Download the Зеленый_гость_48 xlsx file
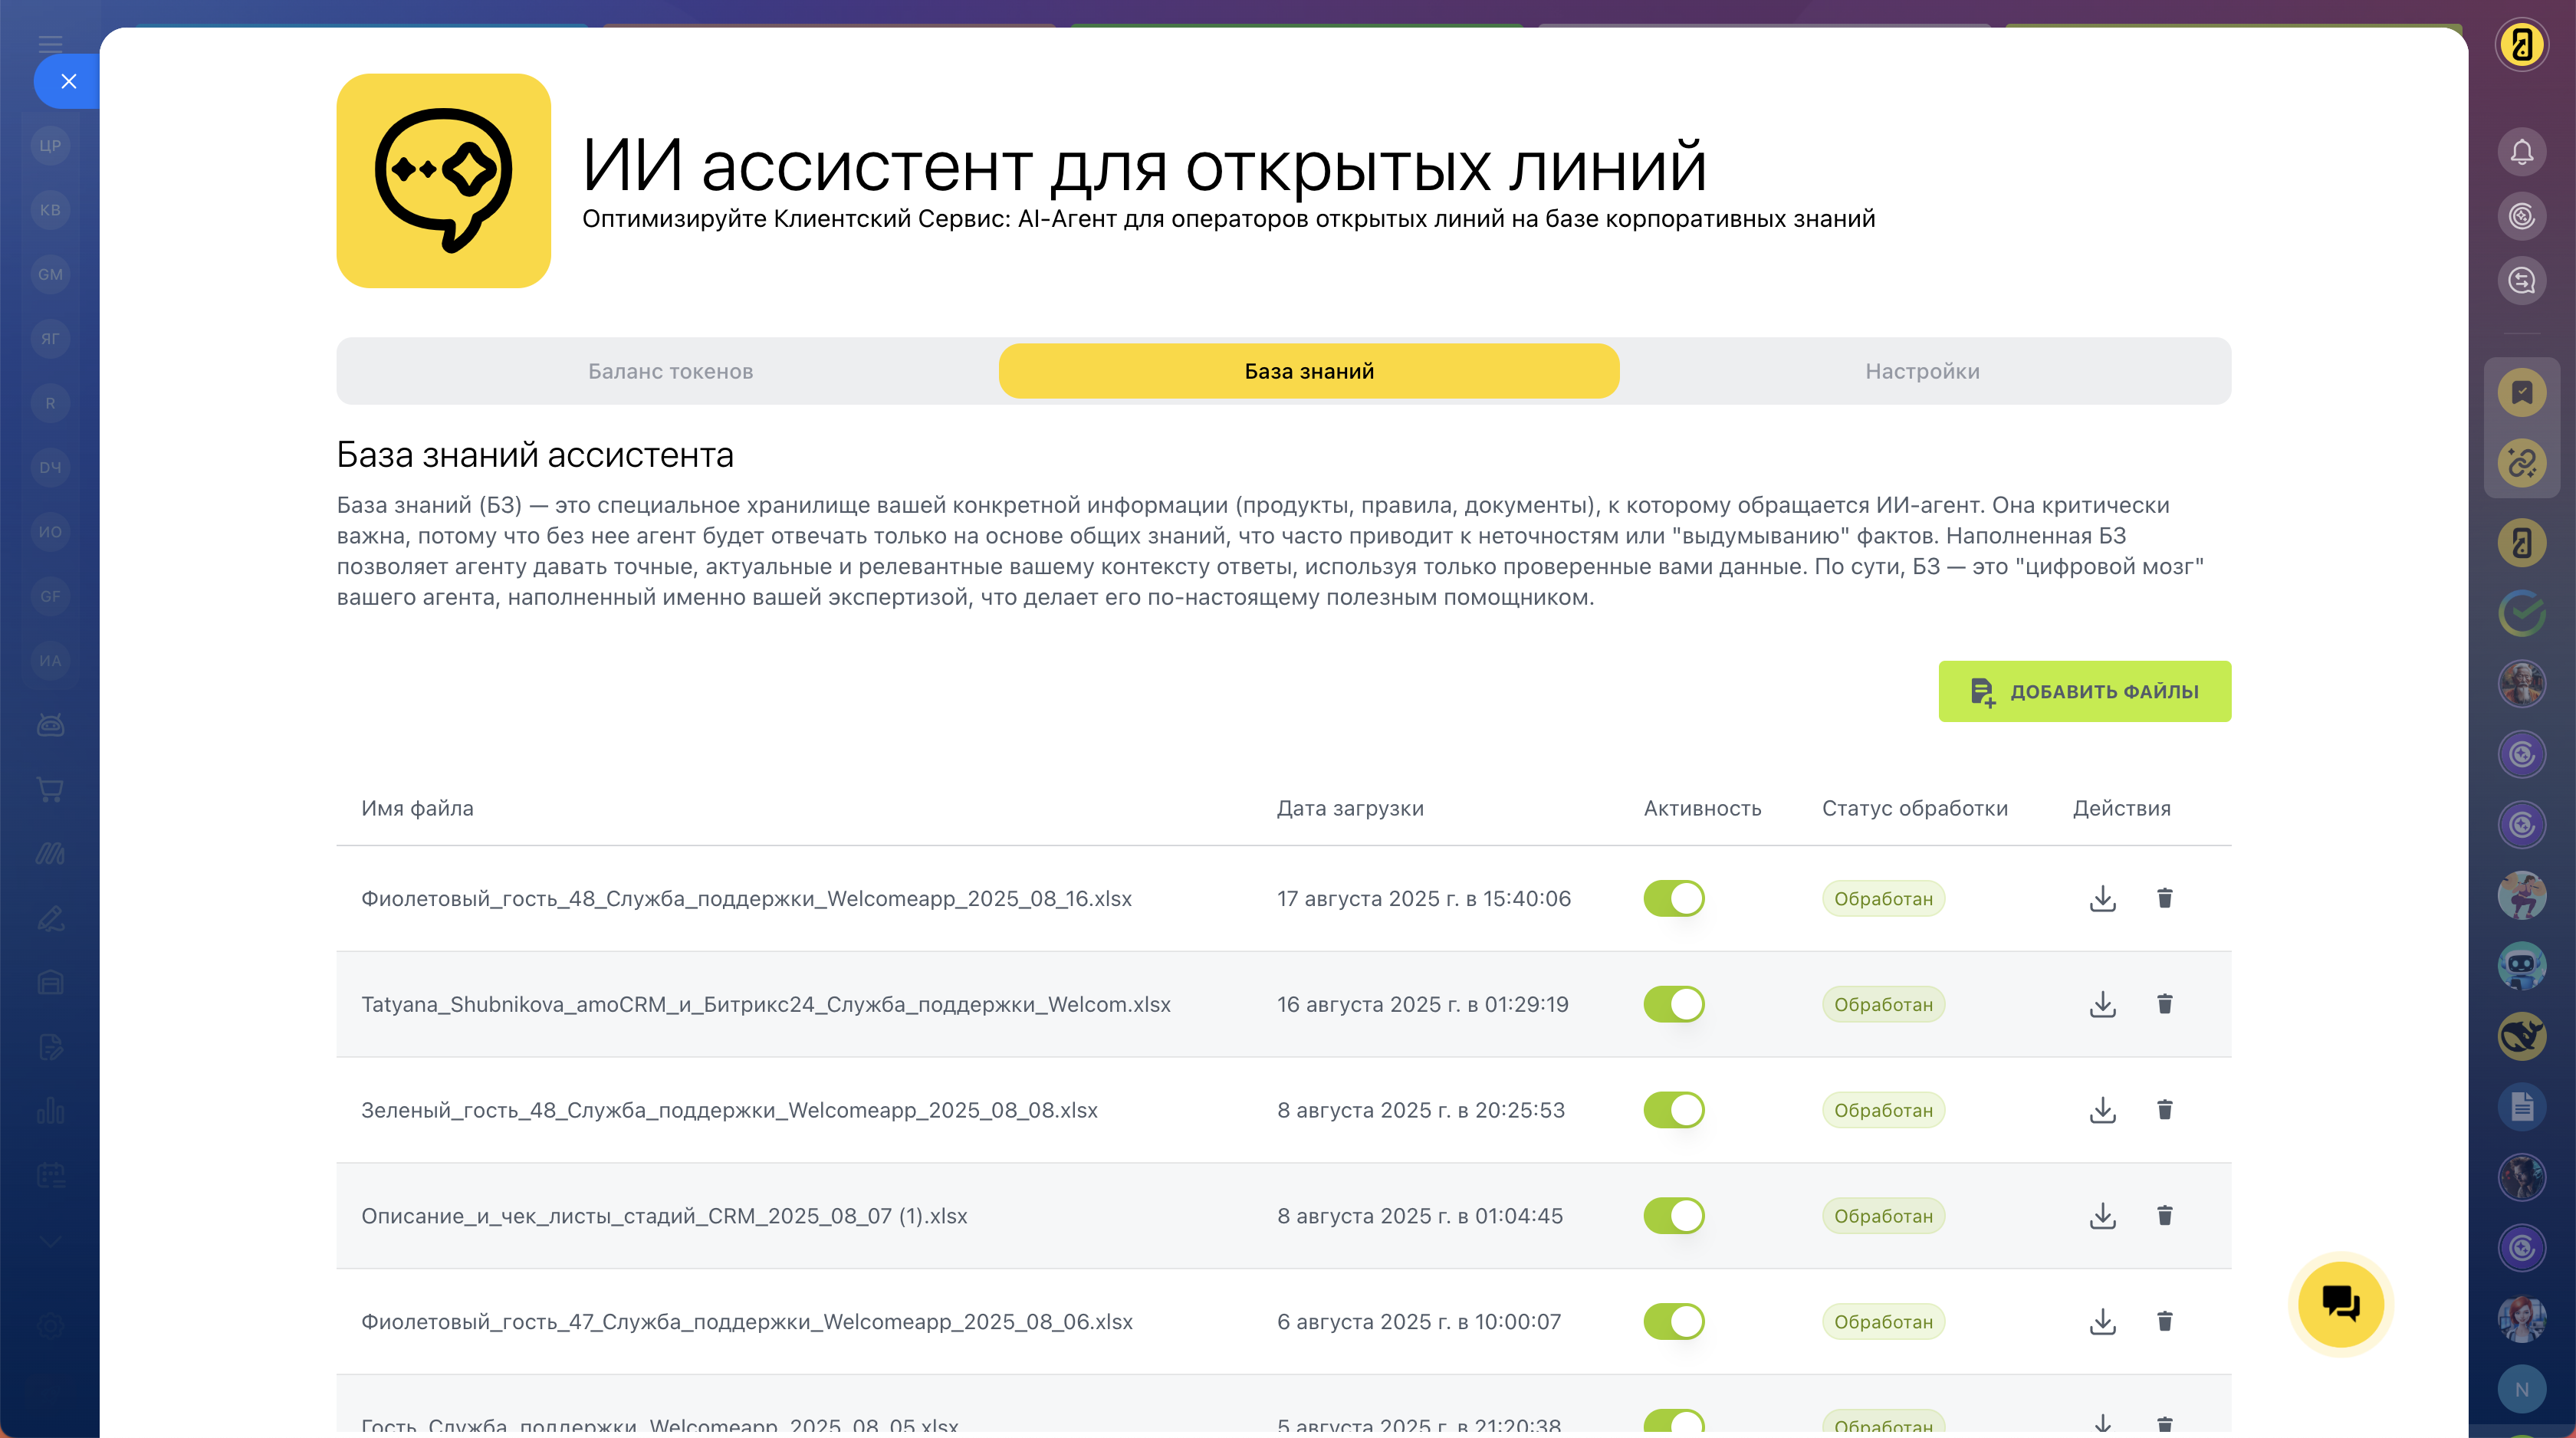This screenshot has height=1438, width=2576. pos(2102,1110)
